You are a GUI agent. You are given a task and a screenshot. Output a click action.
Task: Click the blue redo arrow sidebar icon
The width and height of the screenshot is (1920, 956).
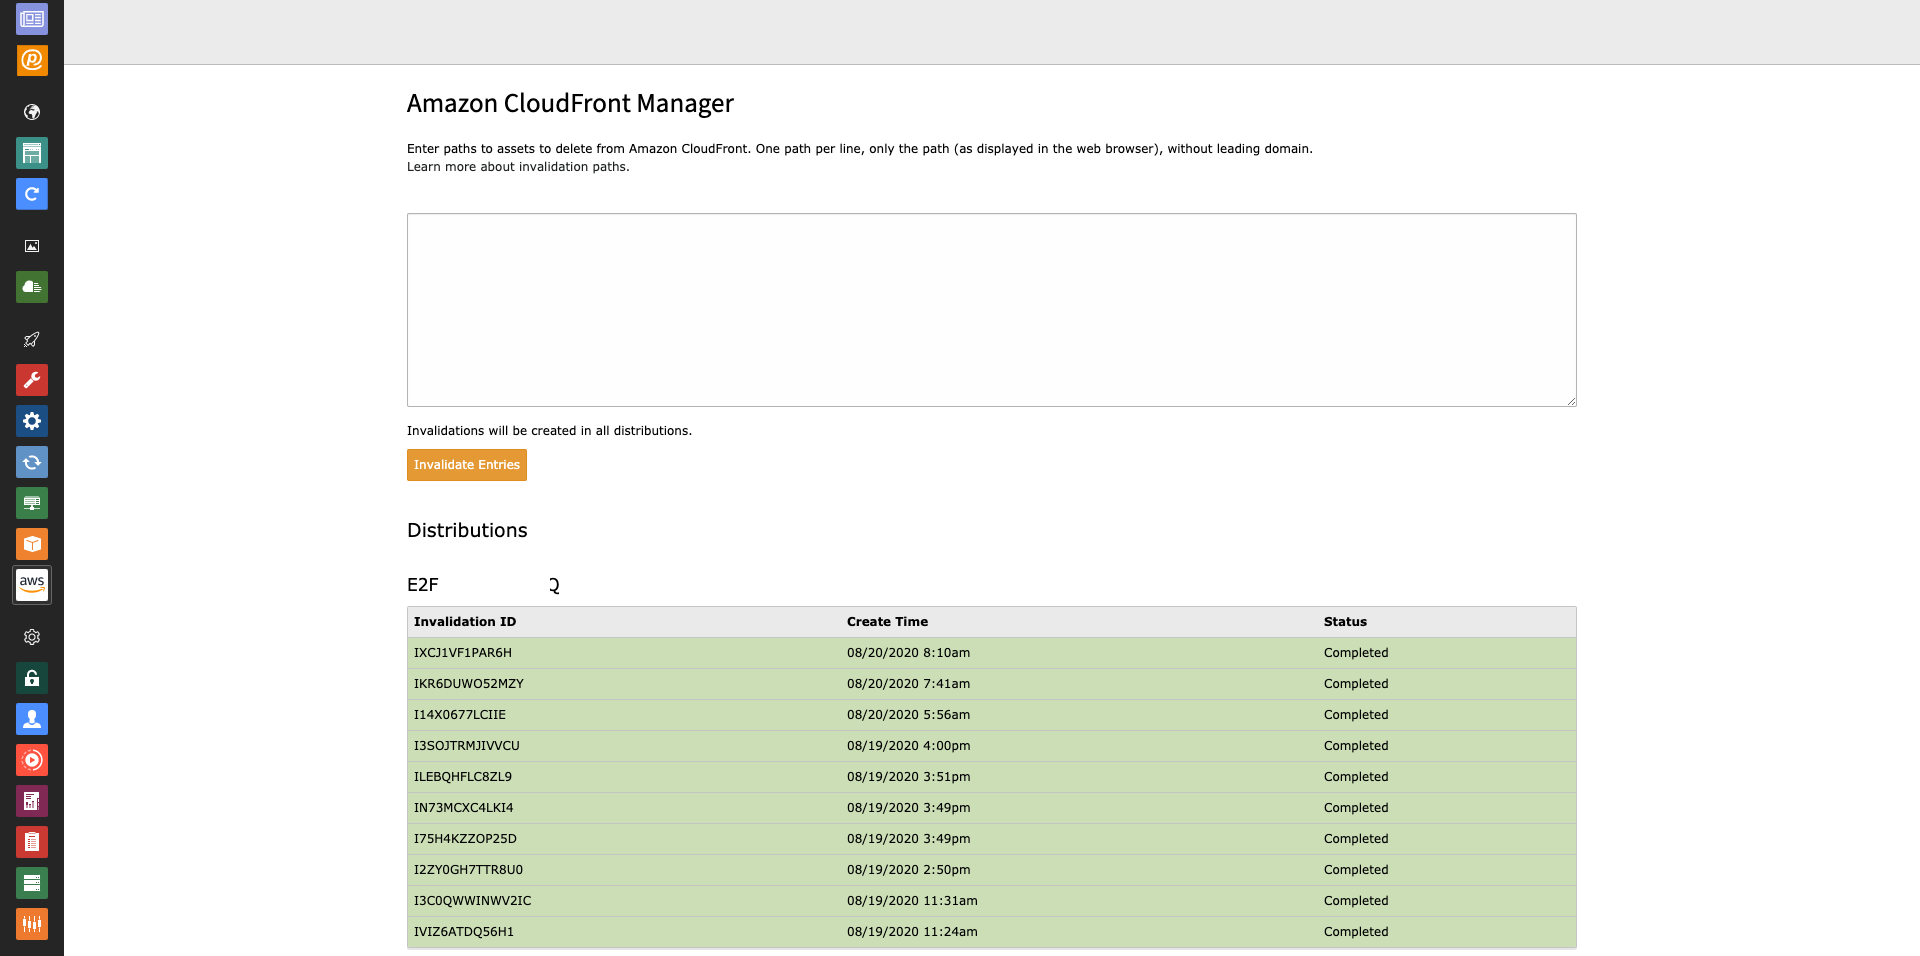[32, 194]
